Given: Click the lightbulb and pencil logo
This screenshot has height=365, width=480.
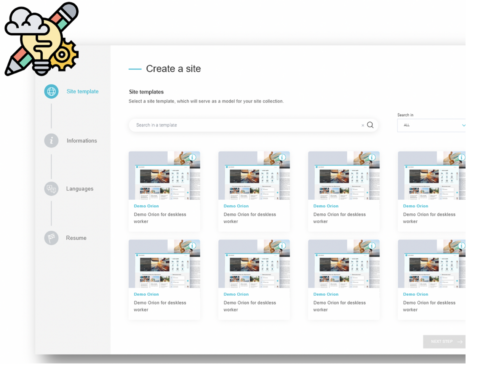Looking at the screenshot, I should click(42, 38).
